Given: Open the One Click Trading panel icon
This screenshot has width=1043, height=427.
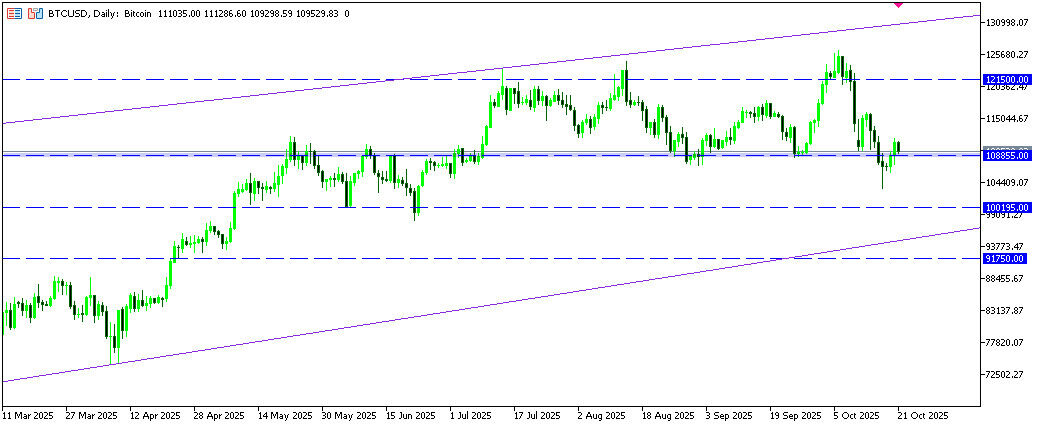Looking at the screenshot, I should tap(13, 15).
